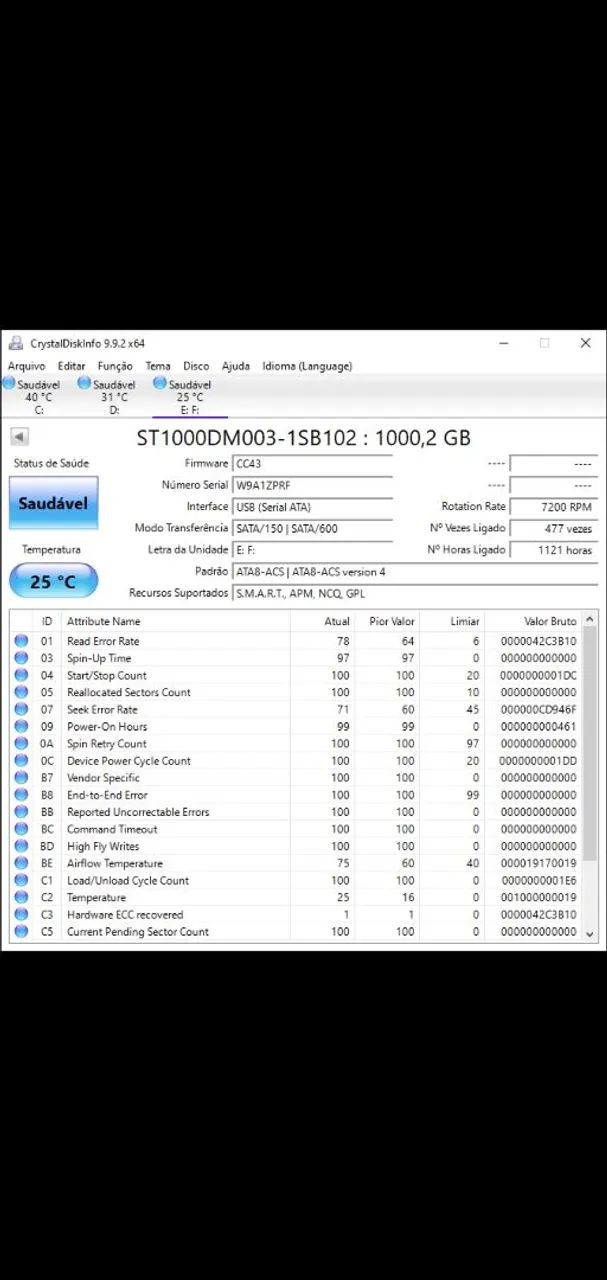The image size is (607, 1280).
Task: Click the Firmware field showing CC43
Action: [312, 464]
